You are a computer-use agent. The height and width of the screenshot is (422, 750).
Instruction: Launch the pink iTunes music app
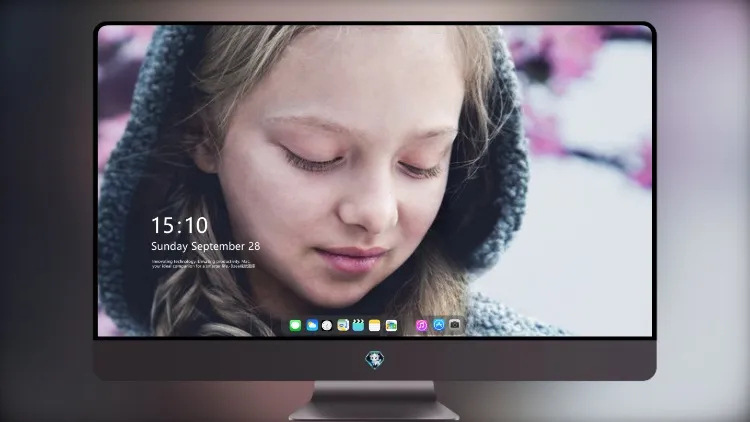tap(421, 325)
